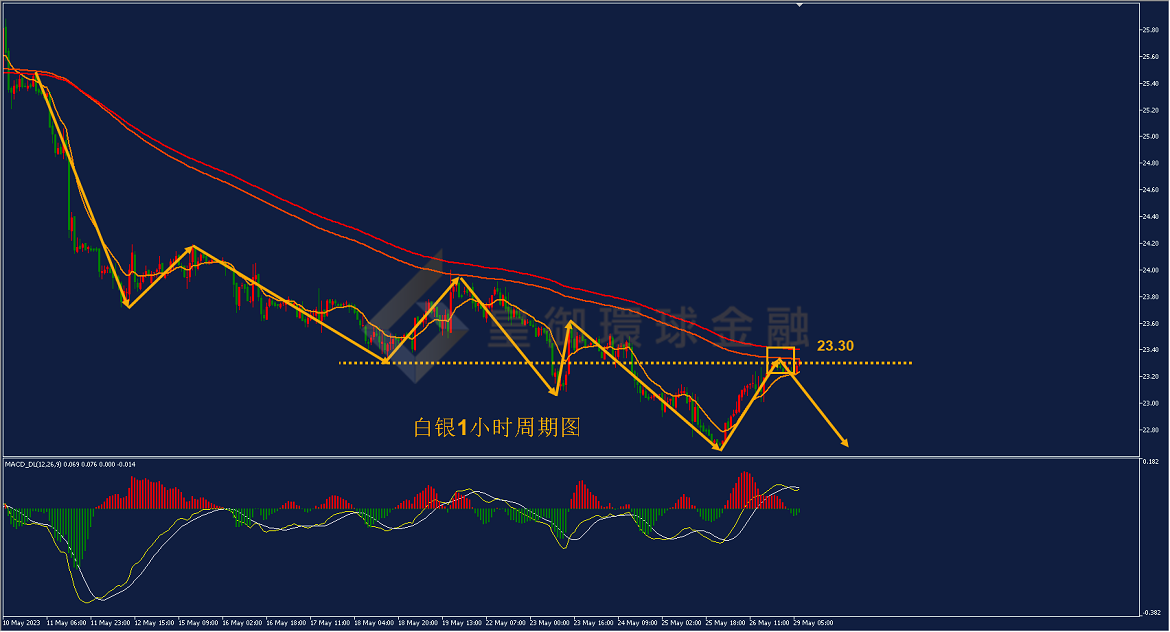
Task: Click the 29 May 05:00 time label
Action: click(x=813, y=622)
